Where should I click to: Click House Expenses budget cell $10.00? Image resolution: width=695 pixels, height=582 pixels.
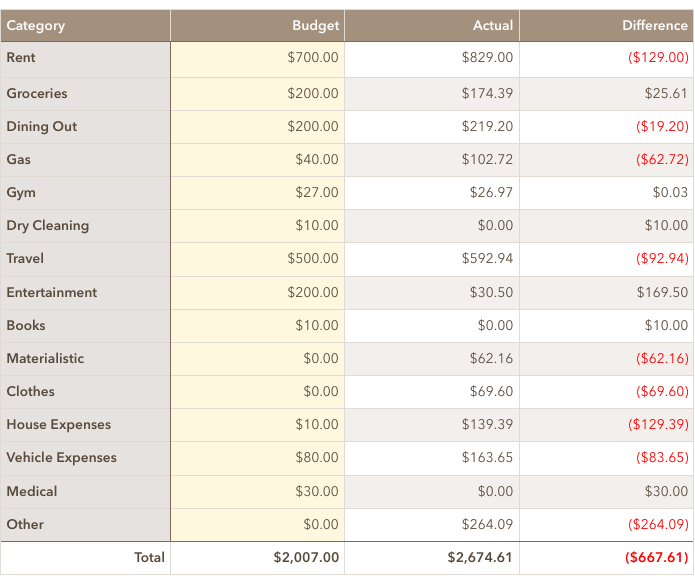(258, 425)
